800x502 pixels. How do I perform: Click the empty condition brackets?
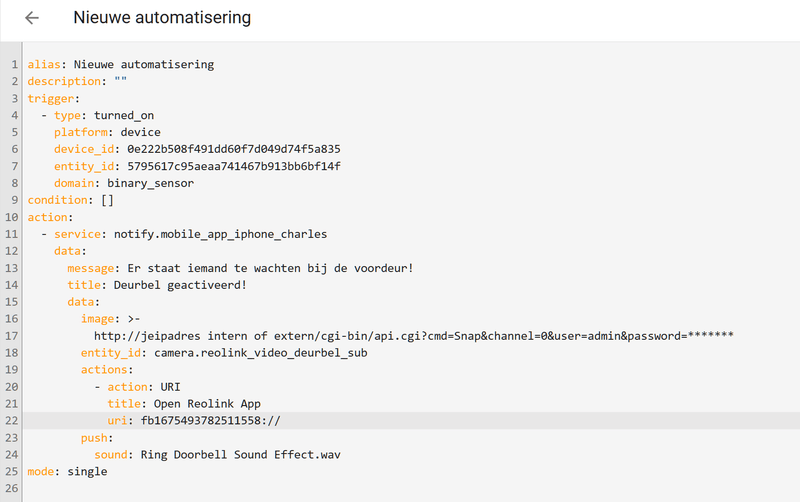[x=107, y=200]
